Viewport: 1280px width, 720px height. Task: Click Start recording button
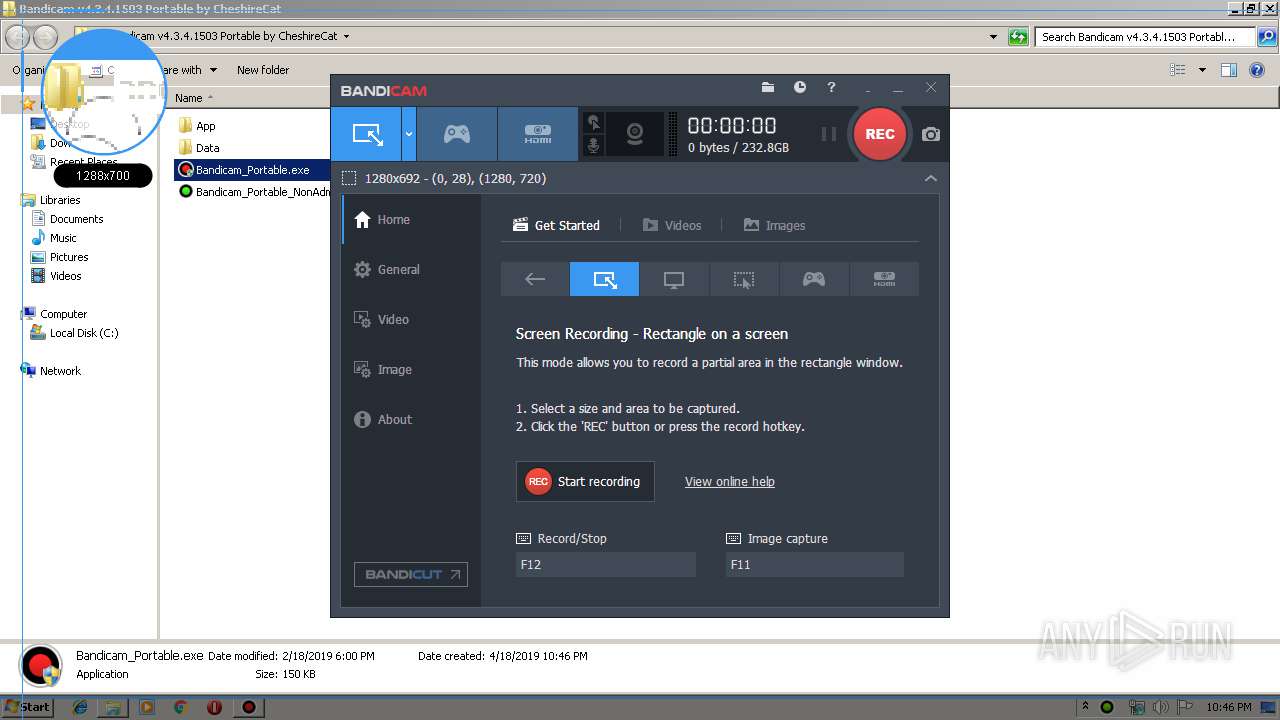click(585, 481)
